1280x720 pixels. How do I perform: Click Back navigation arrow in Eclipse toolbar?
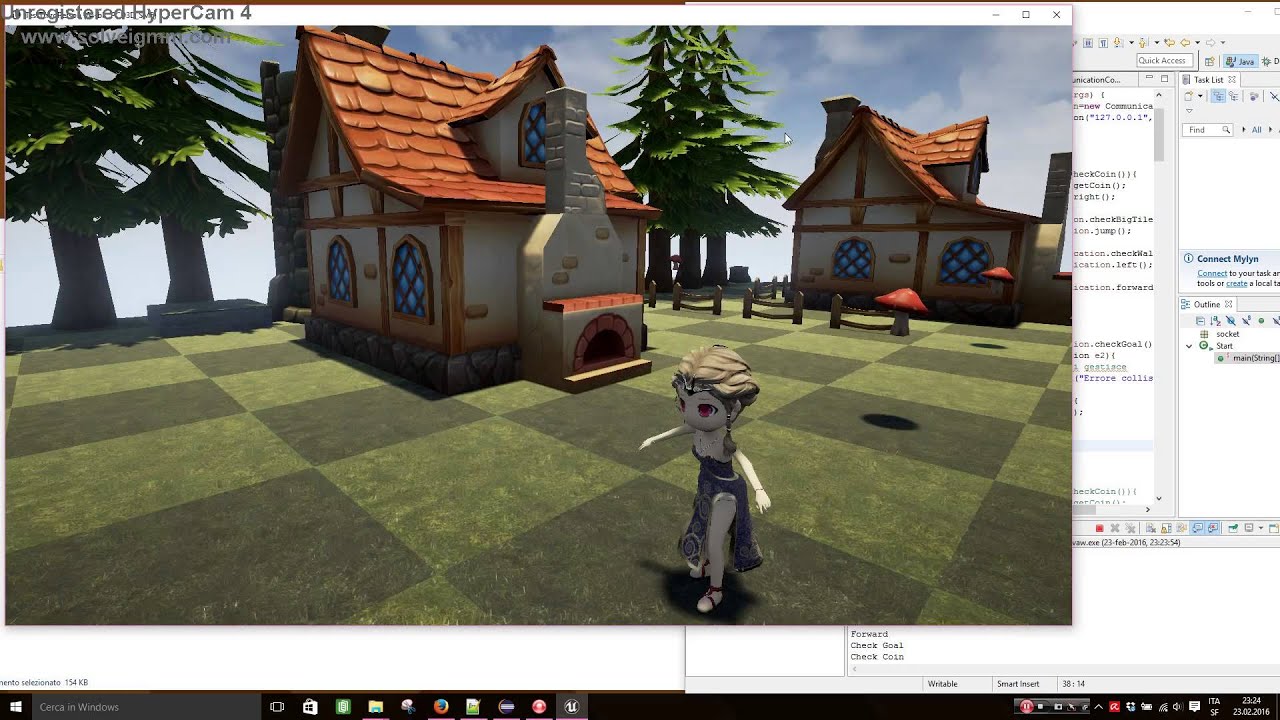[1186, 43]
